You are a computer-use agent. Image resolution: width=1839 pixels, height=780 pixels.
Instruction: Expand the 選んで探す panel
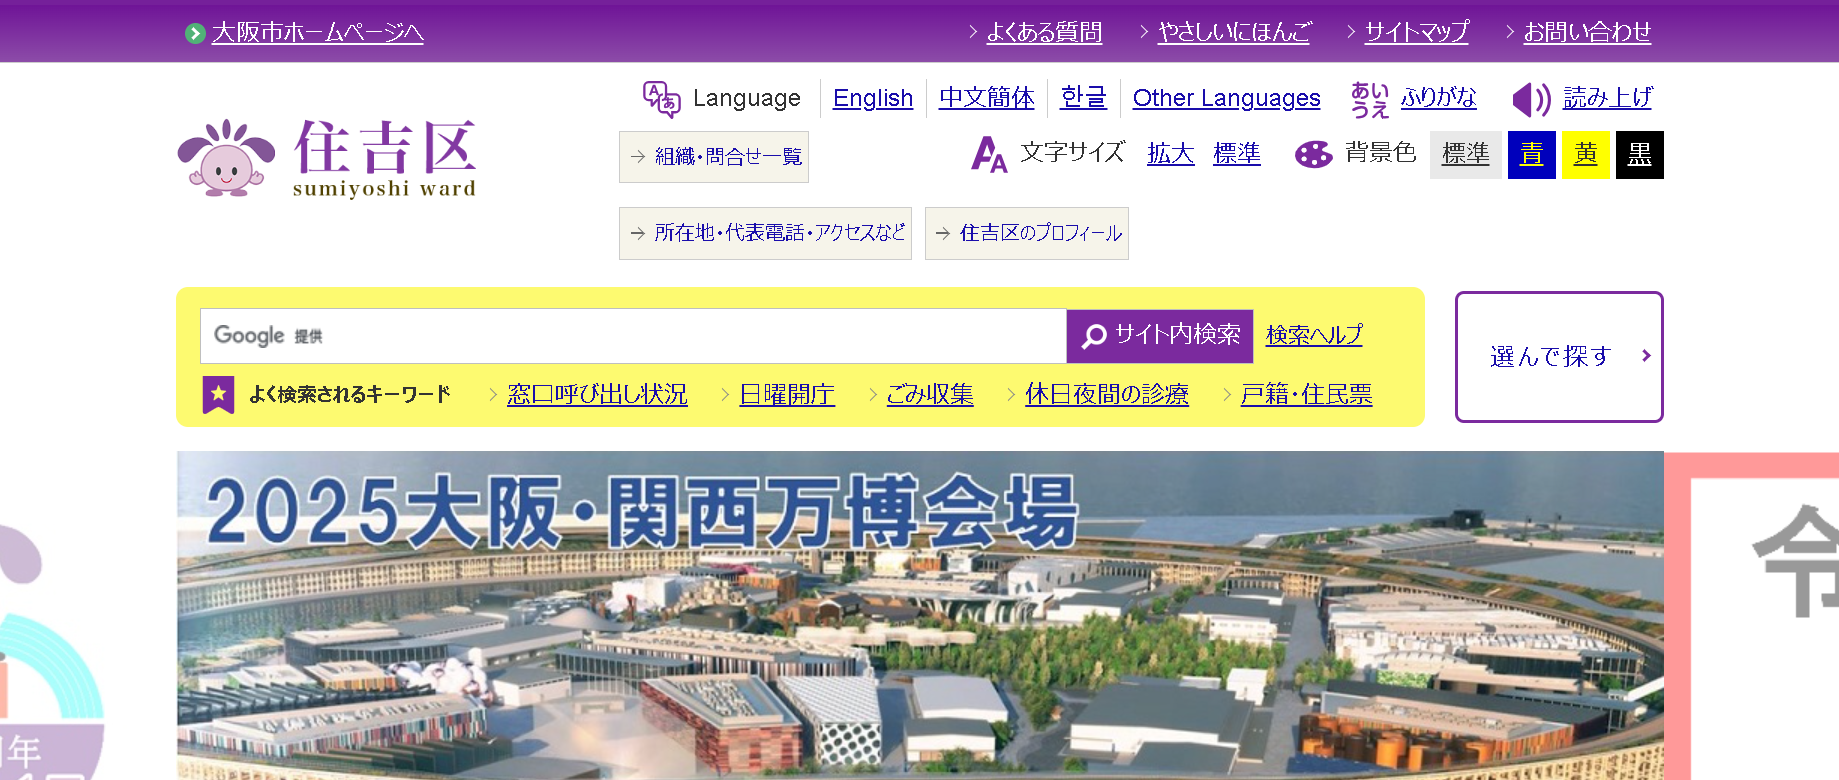[1559, 357]
